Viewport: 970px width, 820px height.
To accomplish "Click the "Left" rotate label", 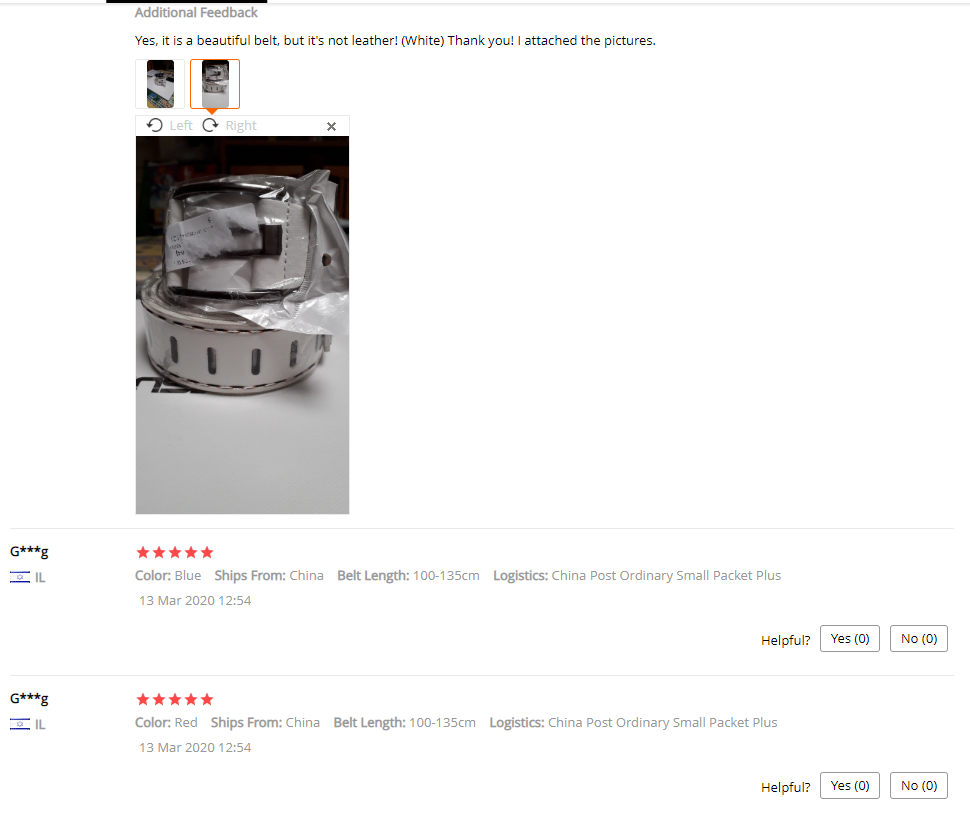I will (x=181, y=126).
